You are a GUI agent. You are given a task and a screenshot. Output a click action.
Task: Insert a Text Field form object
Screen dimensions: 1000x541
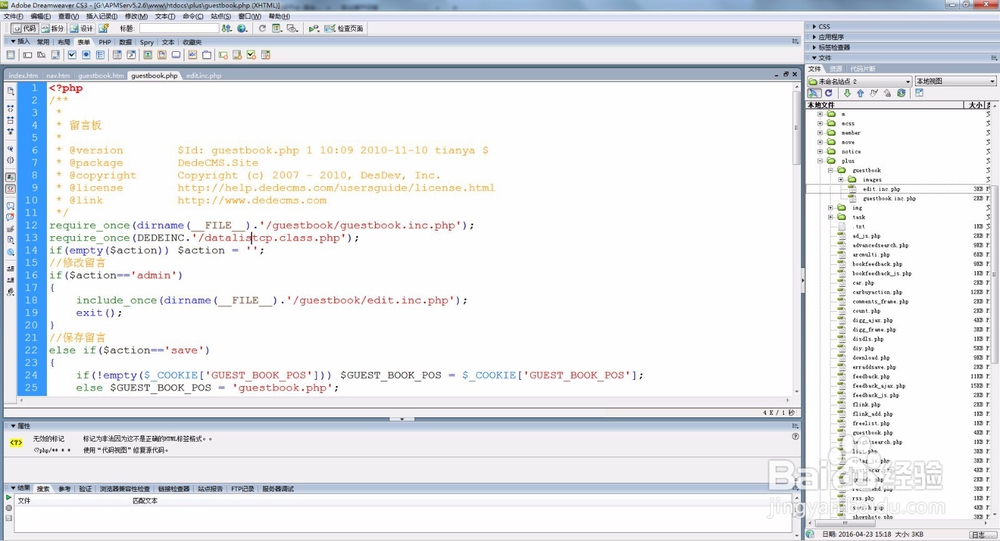click(27, 56)
